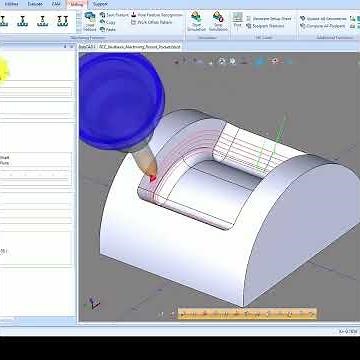The width and height of the screenshot is (360, 360).
Task: Click Generate Setup Sheet
Action: pos(269,18)
